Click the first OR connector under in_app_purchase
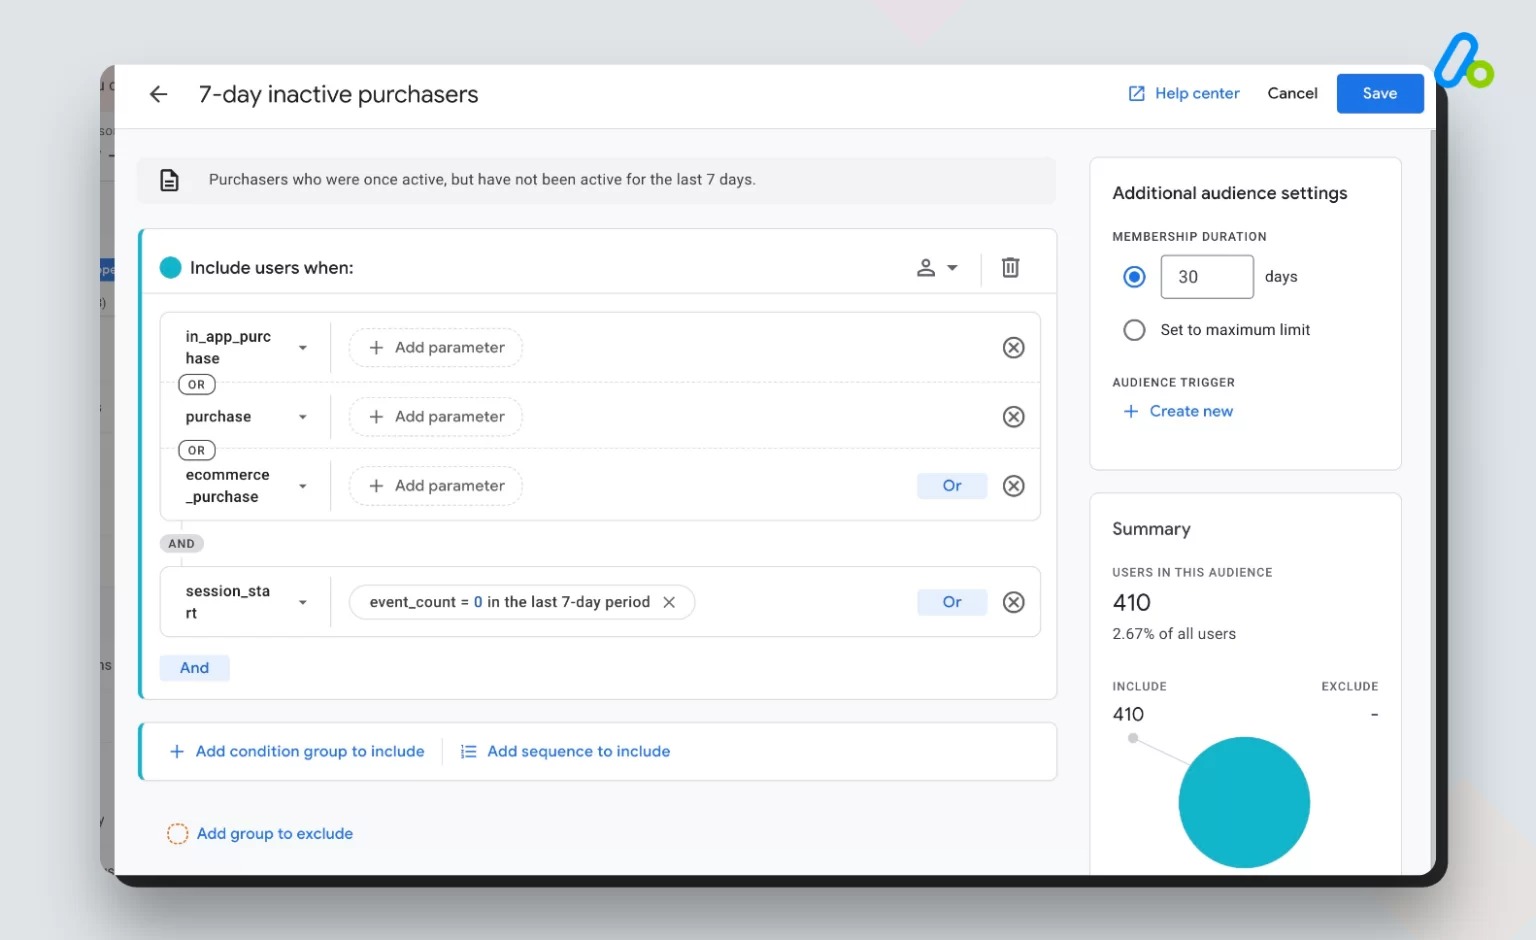The width and height of the screenshot is (1536, 940). pos(197,385)
